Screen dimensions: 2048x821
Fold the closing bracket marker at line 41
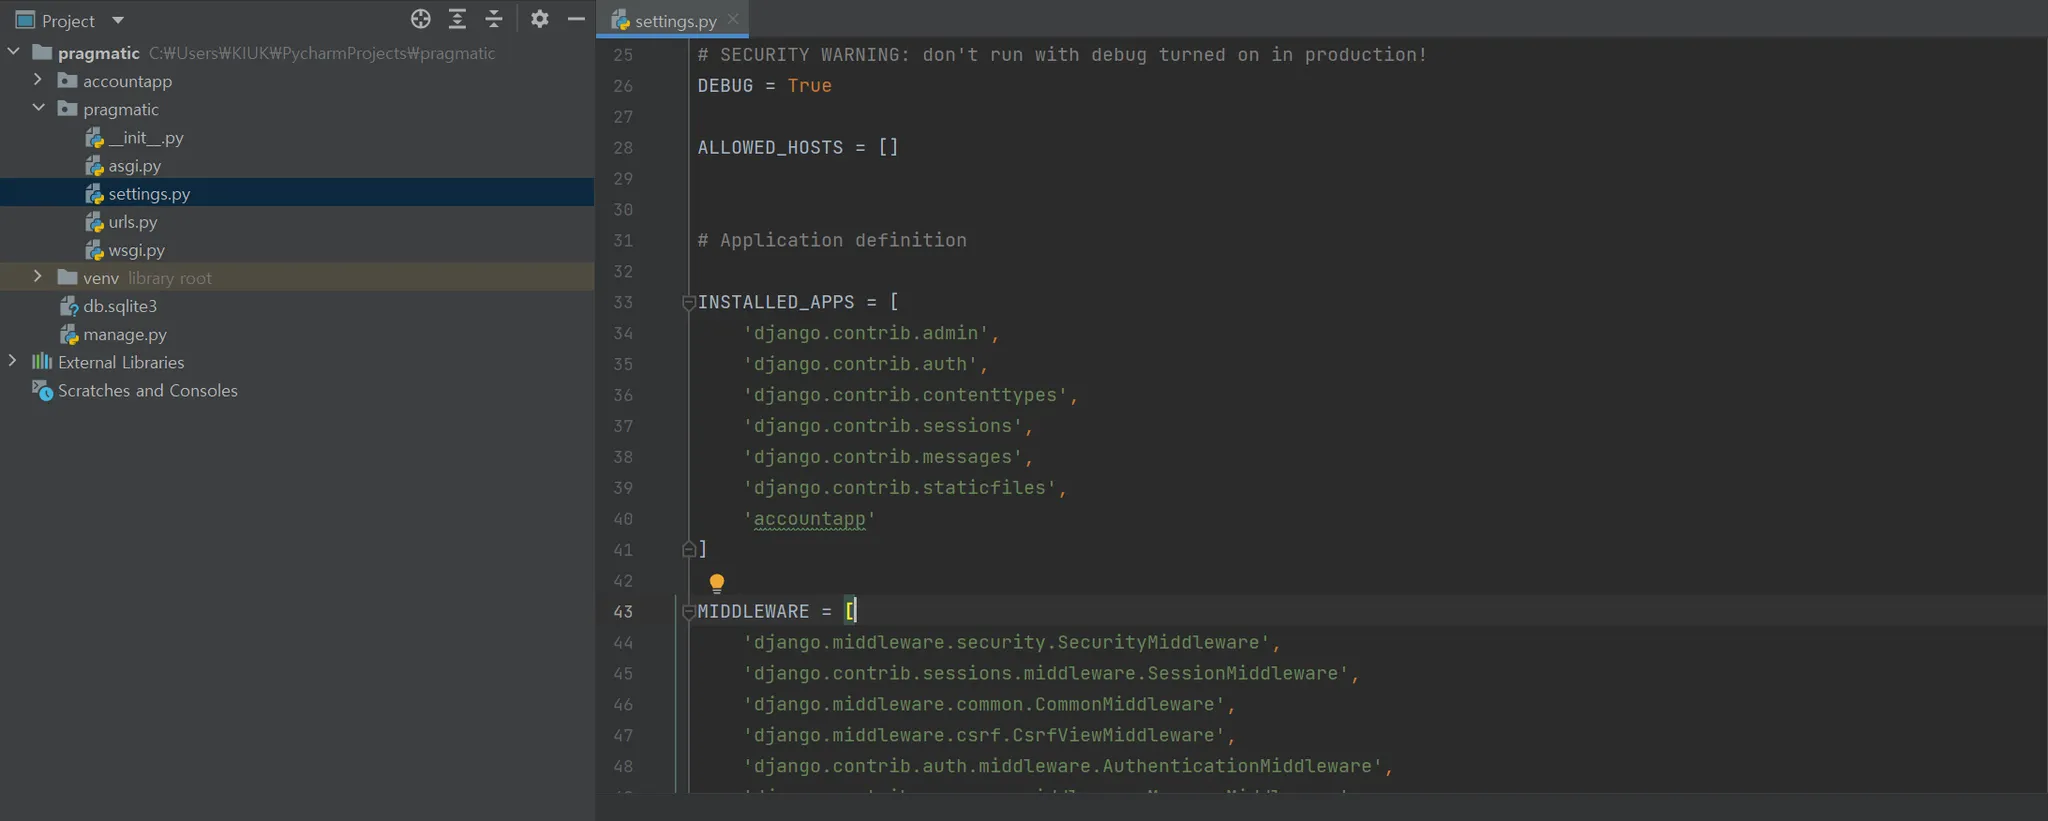pyautogui.click(x=688, y=549)
